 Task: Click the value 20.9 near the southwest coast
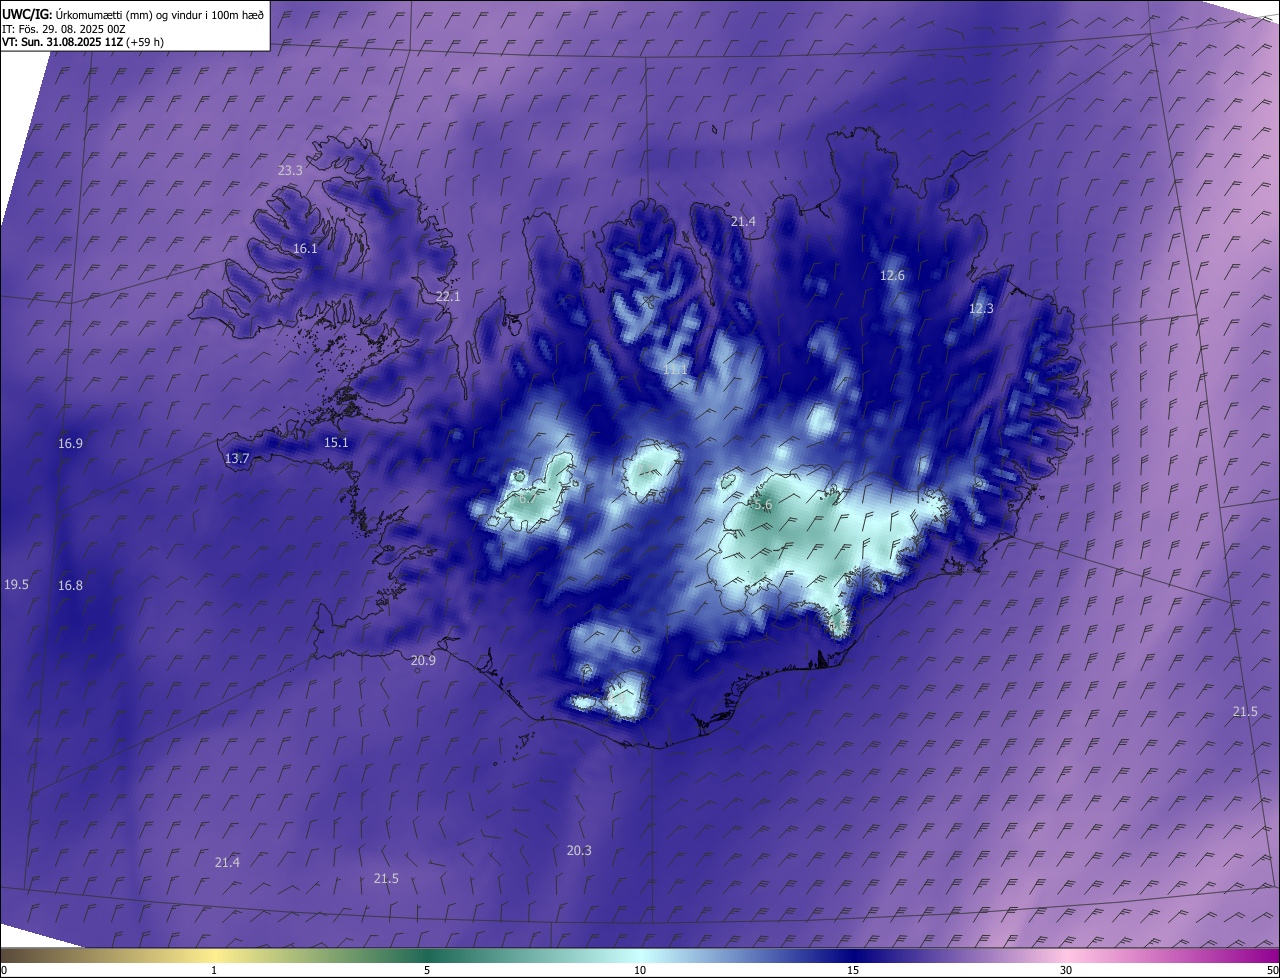[x=423, y=661]
